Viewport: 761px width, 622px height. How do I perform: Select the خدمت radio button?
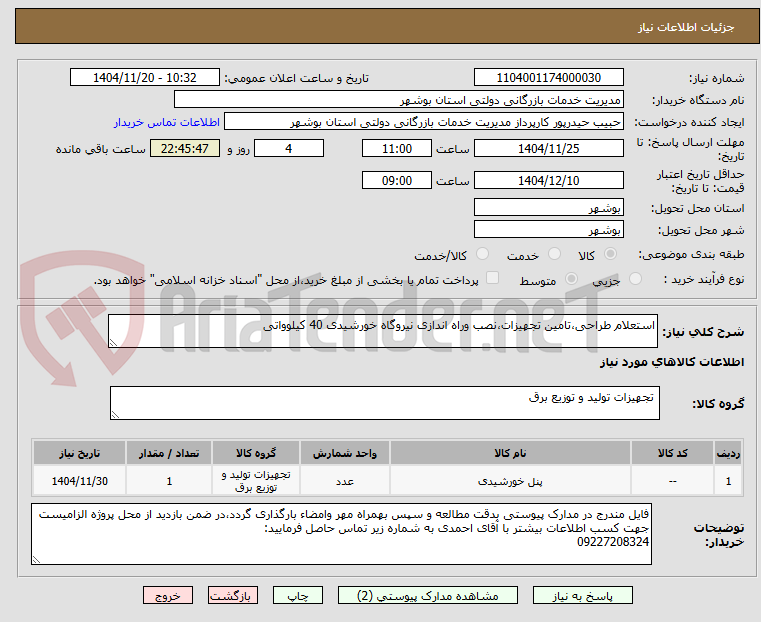(554, 254)
